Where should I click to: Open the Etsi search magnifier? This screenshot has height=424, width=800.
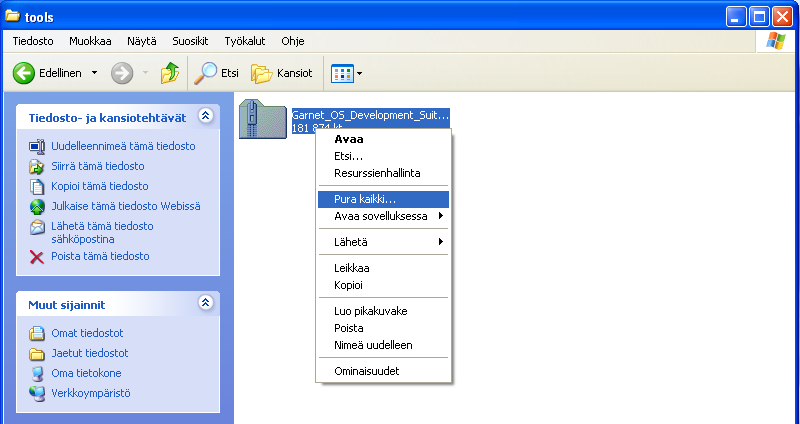click(206, 73)
